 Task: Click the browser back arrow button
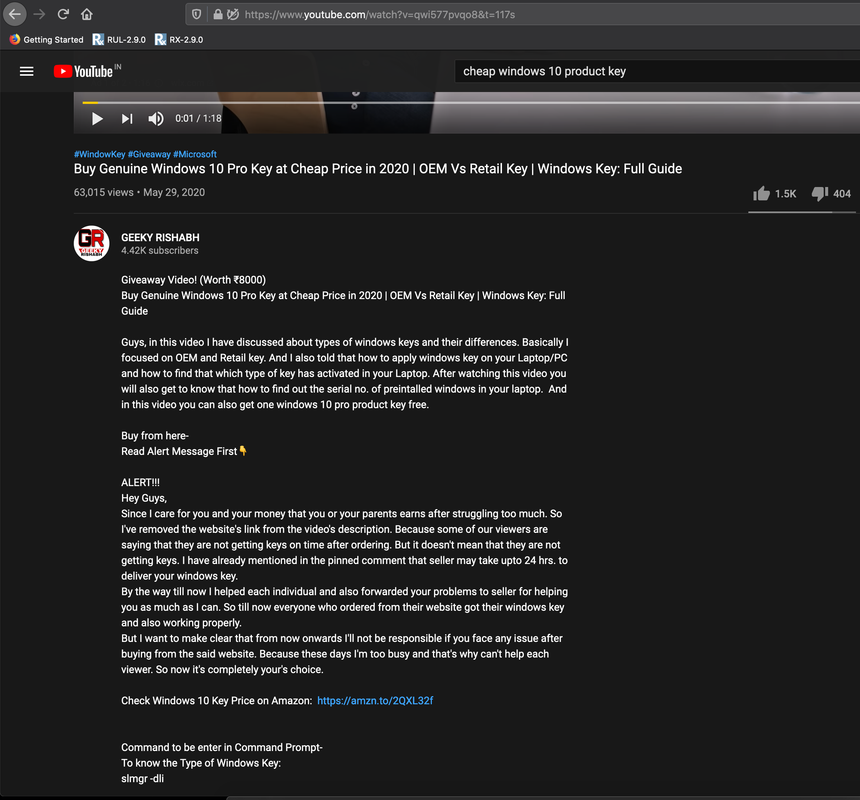coord(15,14)
